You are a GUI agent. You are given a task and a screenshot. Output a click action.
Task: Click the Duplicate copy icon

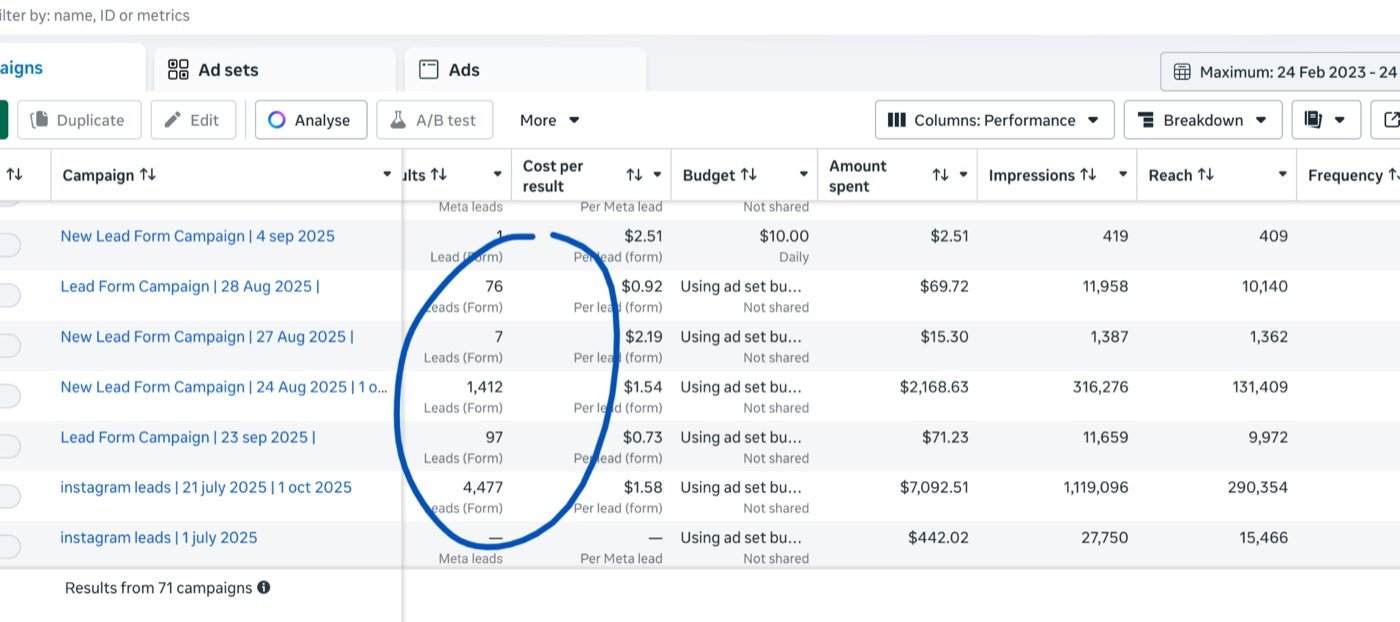coord(40,120)
